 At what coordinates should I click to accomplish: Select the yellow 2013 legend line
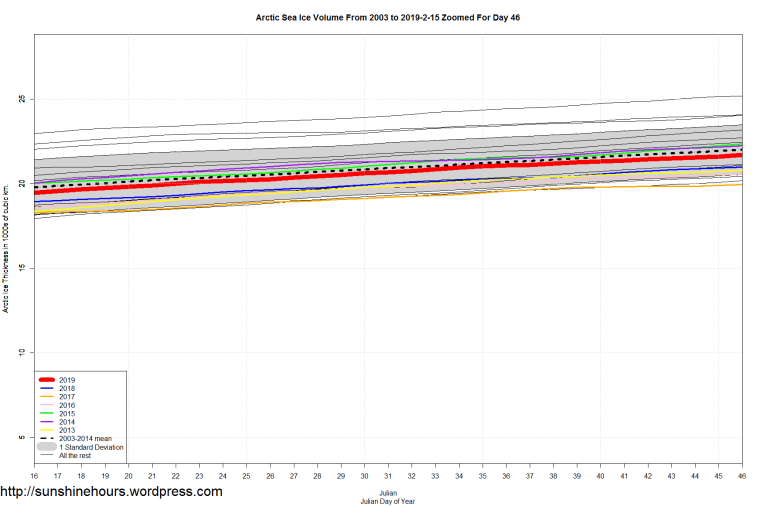(x=46, y=430)
